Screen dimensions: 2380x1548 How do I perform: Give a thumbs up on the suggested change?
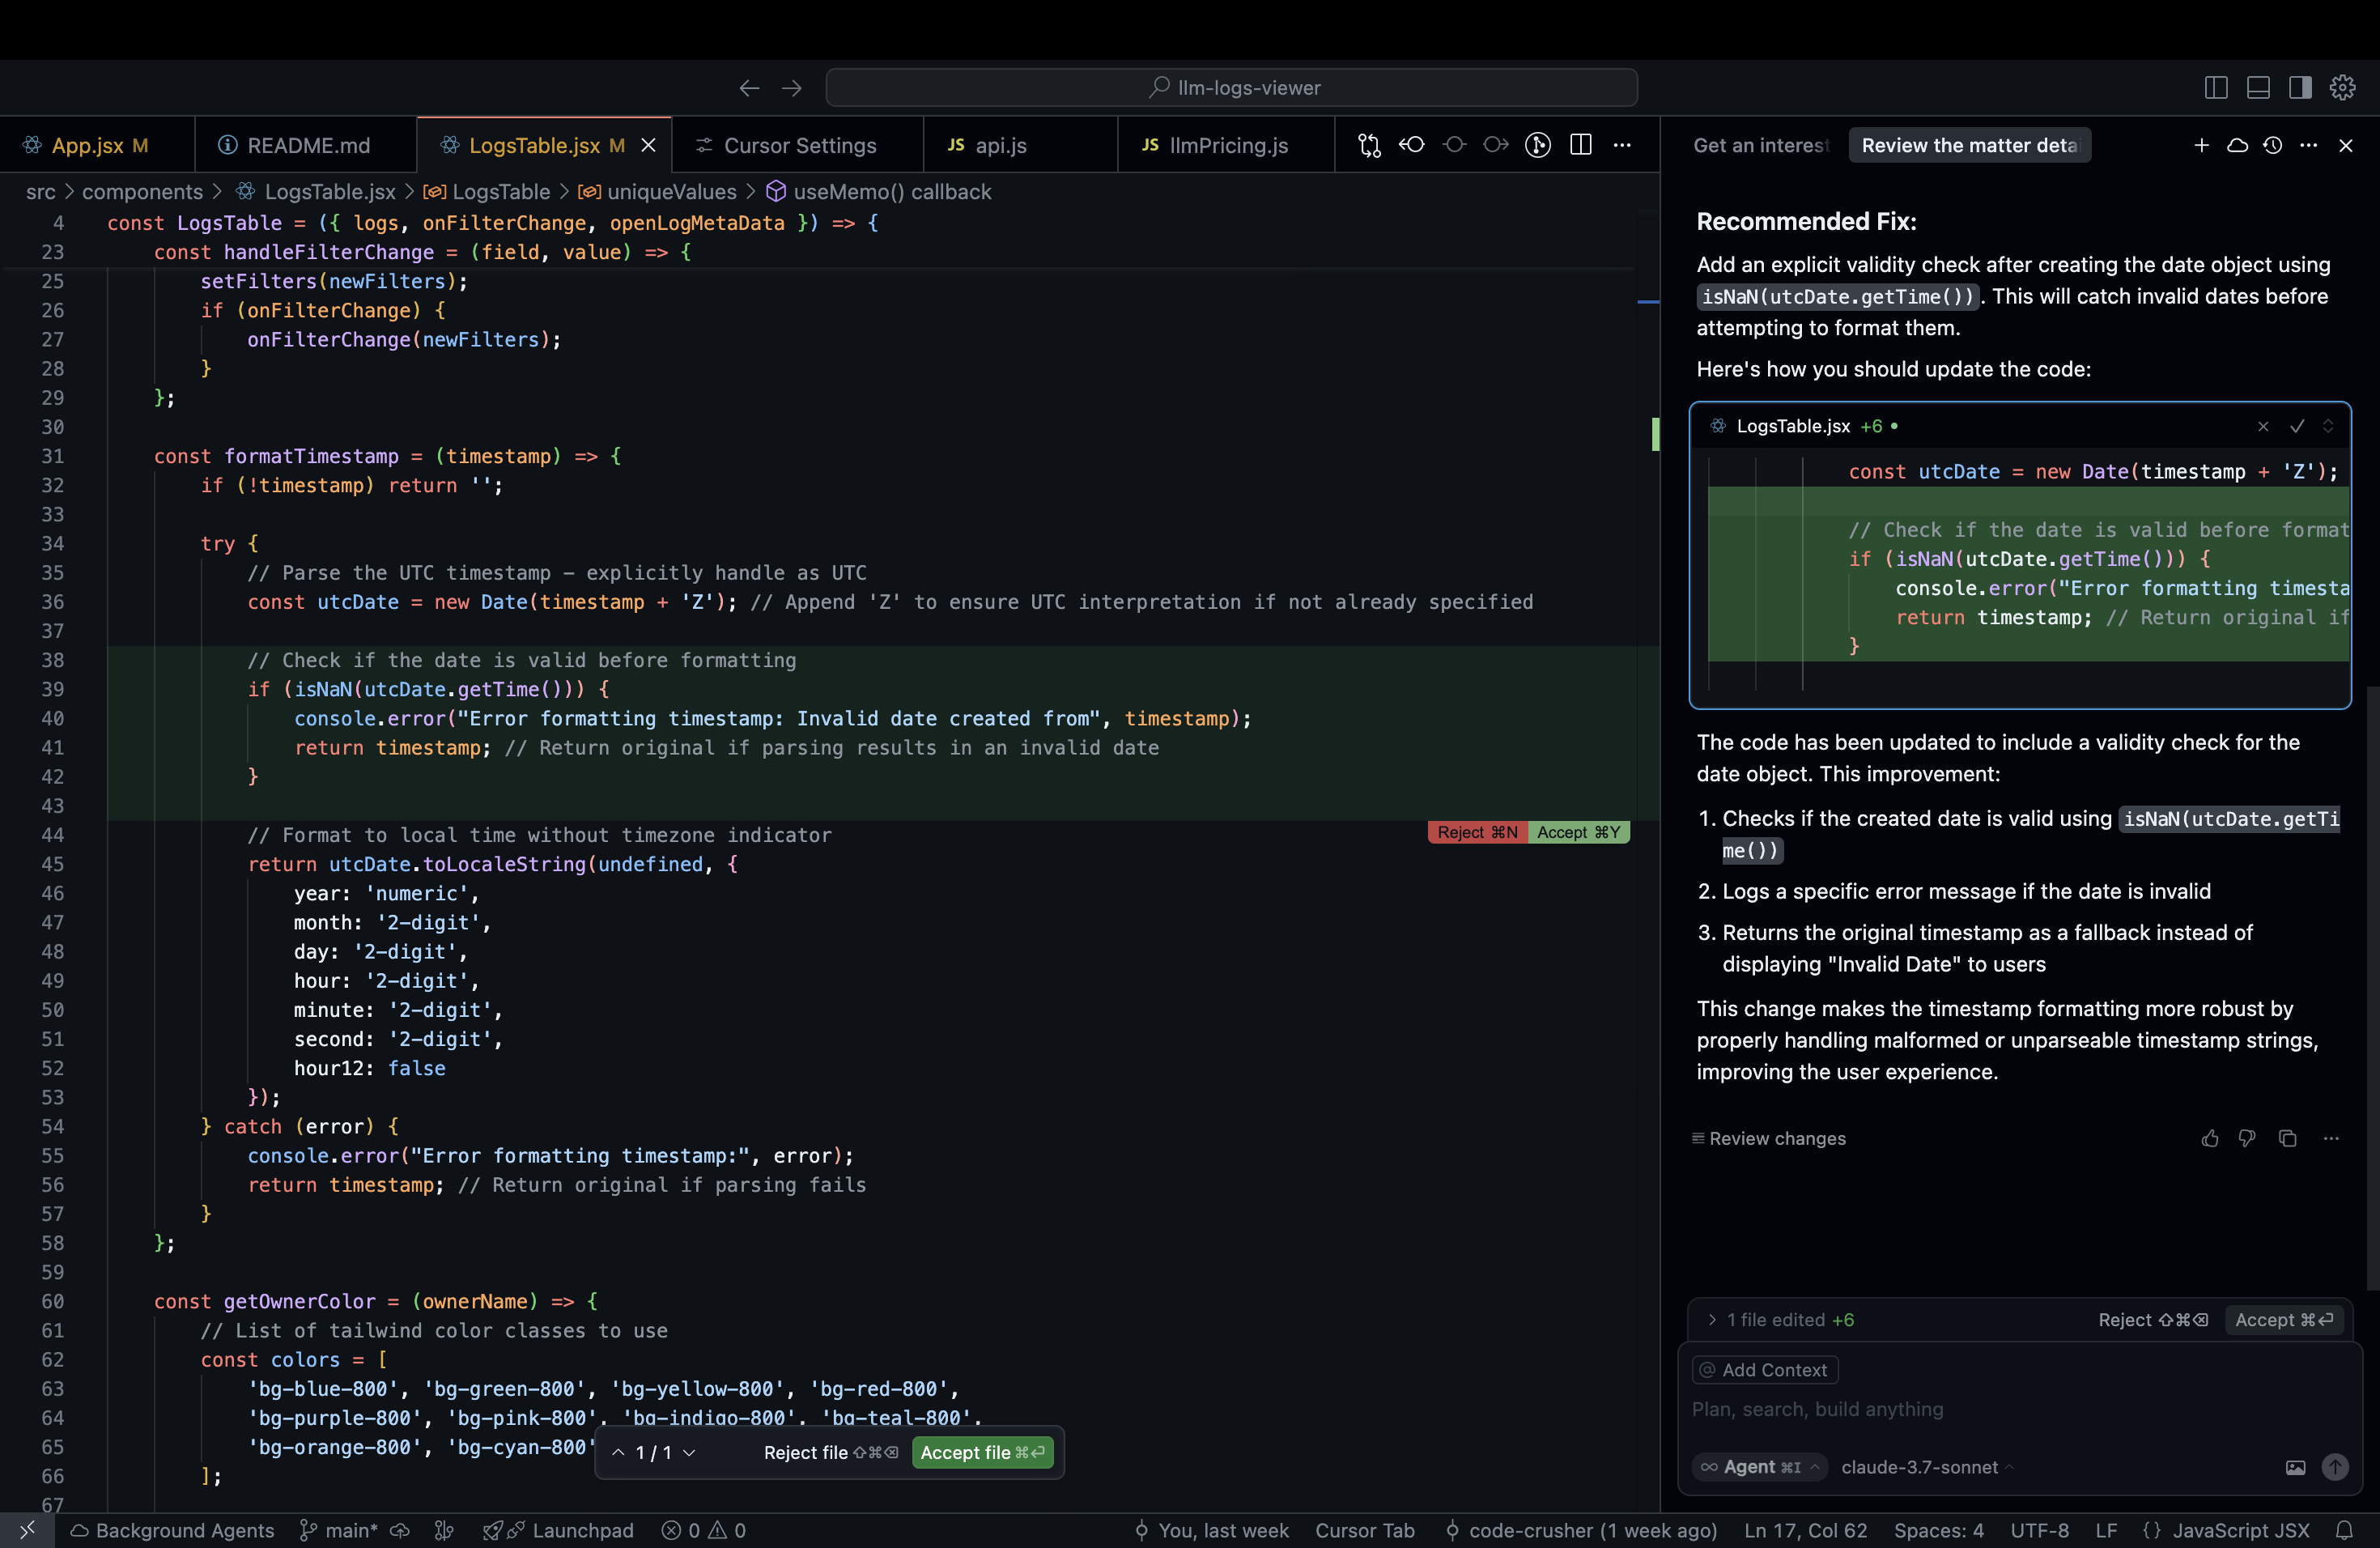point(2211,1139)
